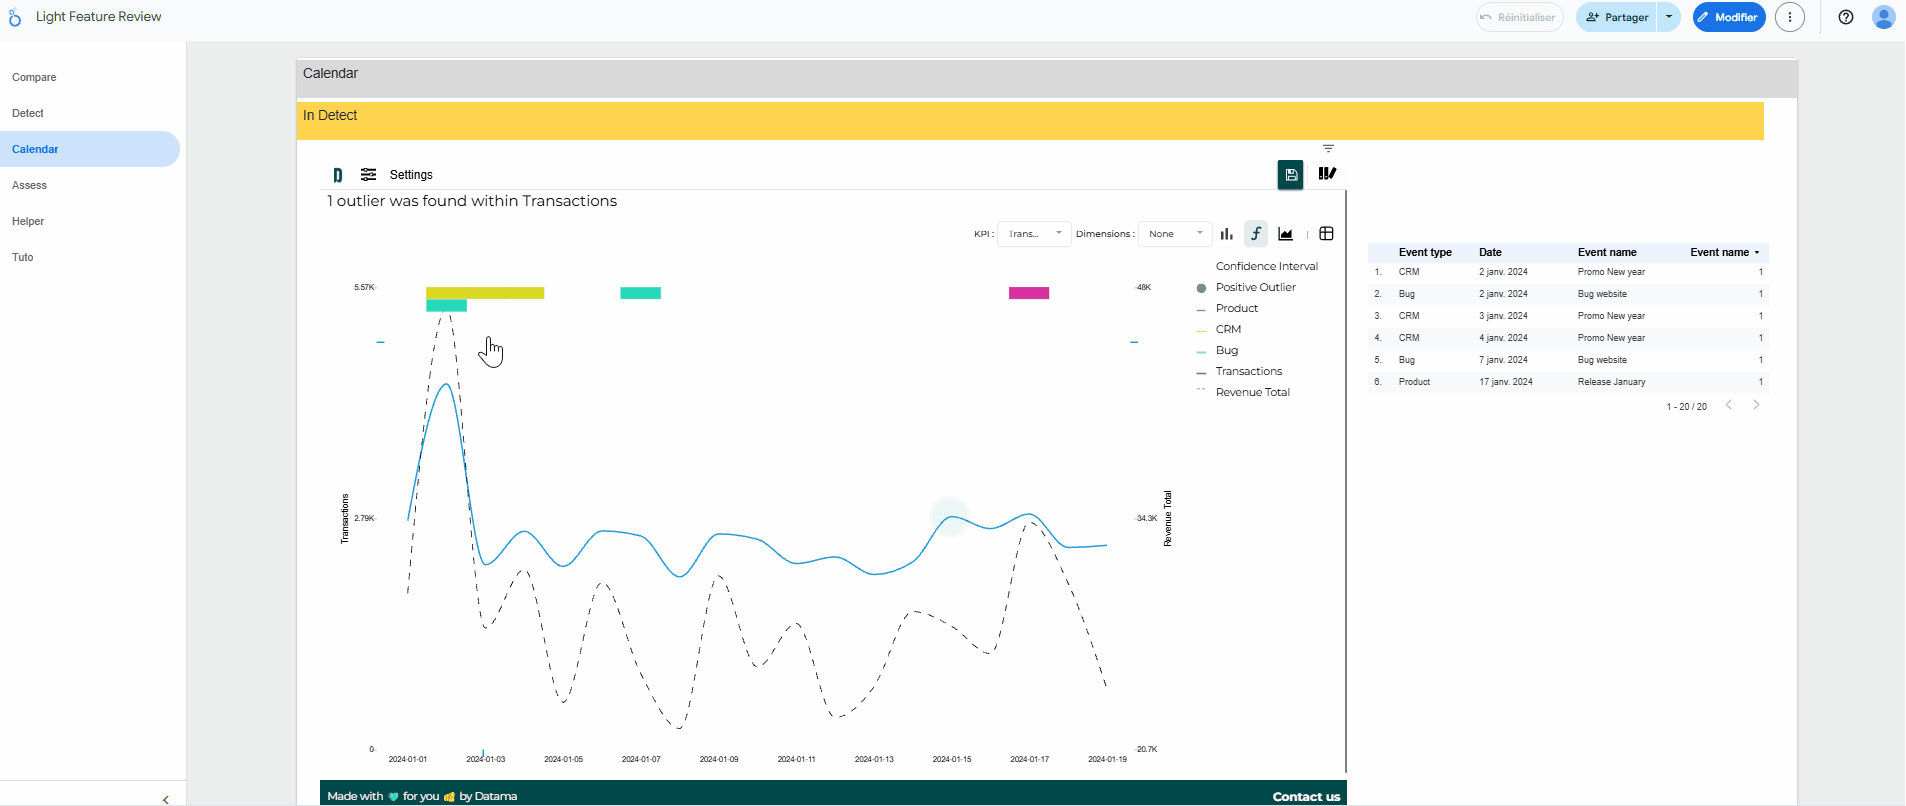Open the KPI dropdown
Image resolution: width=1906 pixels, height=806 pixels.
[x=1034, y=234]
